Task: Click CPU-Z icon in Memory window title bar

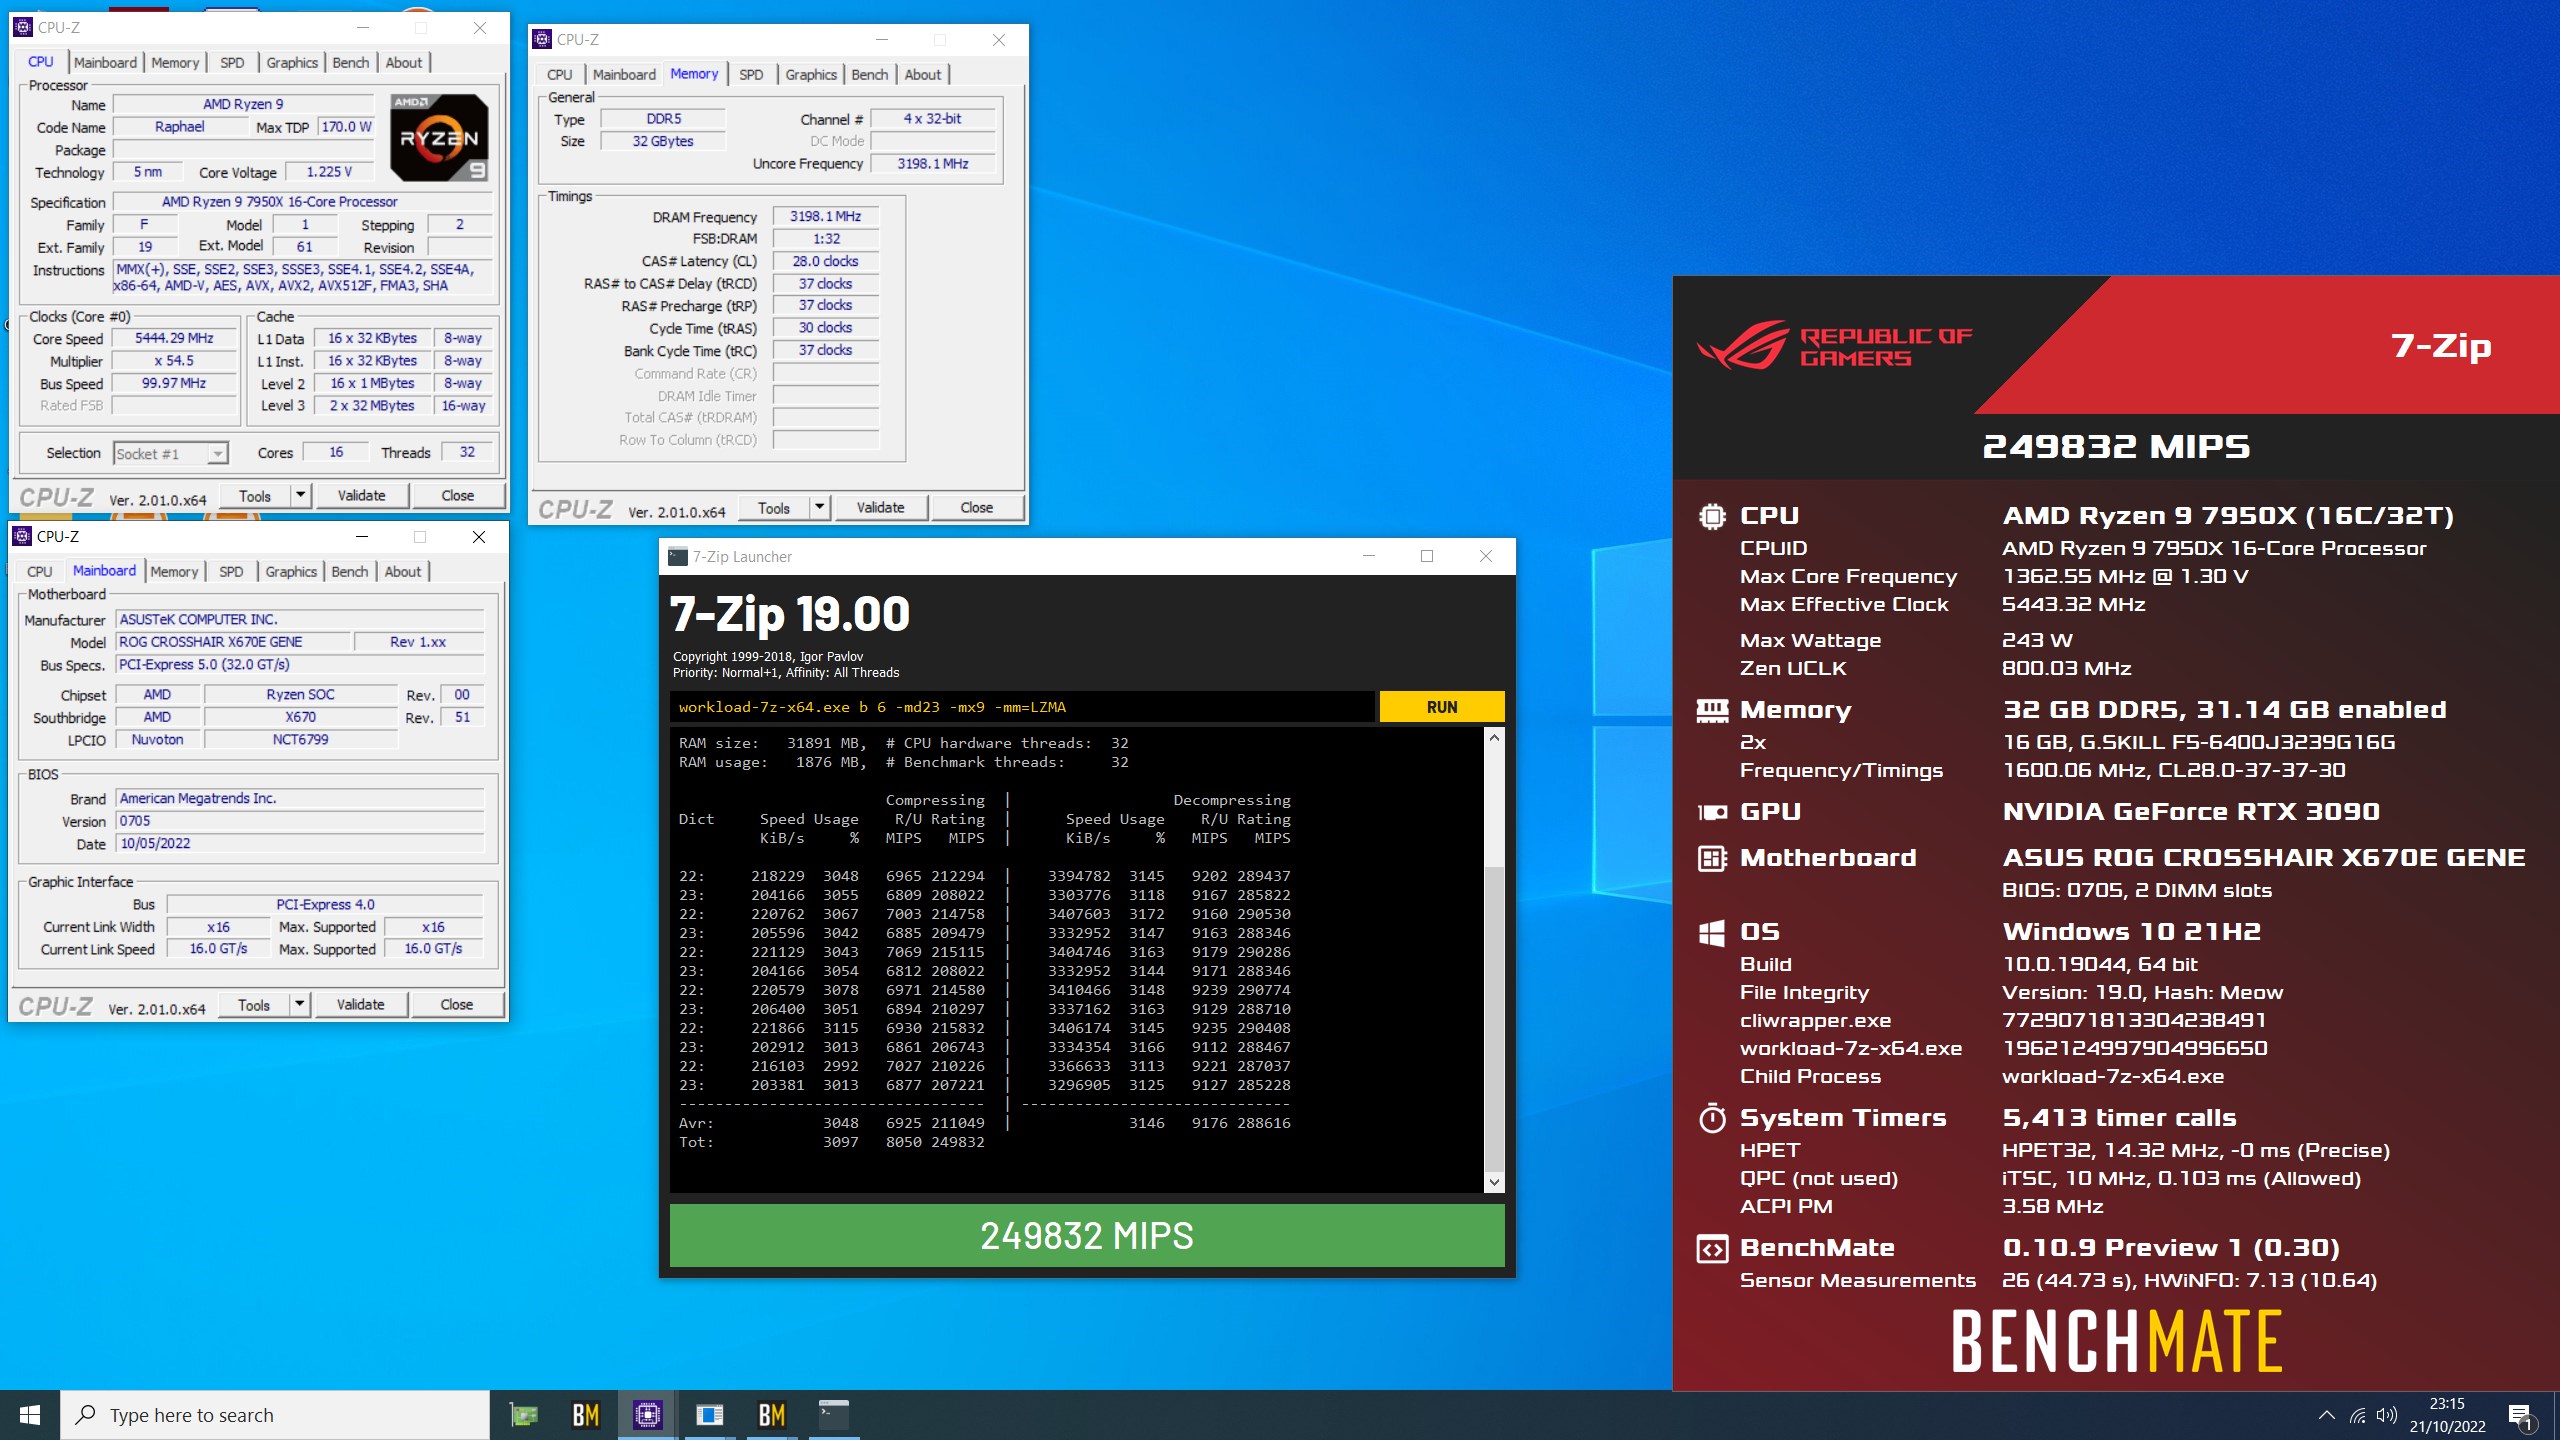Action: [542, 40]
